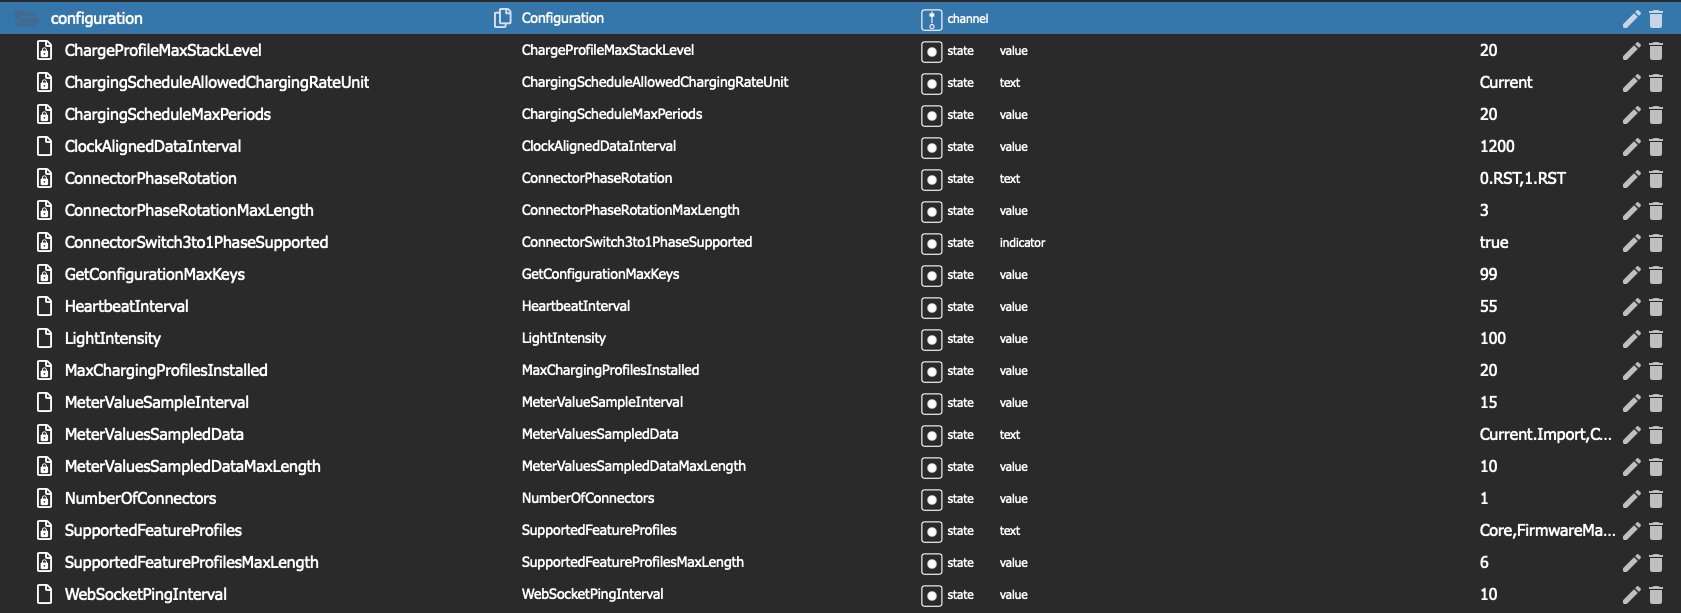Click the file icon of ChargeProfileMaxStackLevel
1681x613 pixels.
point(44,50)
